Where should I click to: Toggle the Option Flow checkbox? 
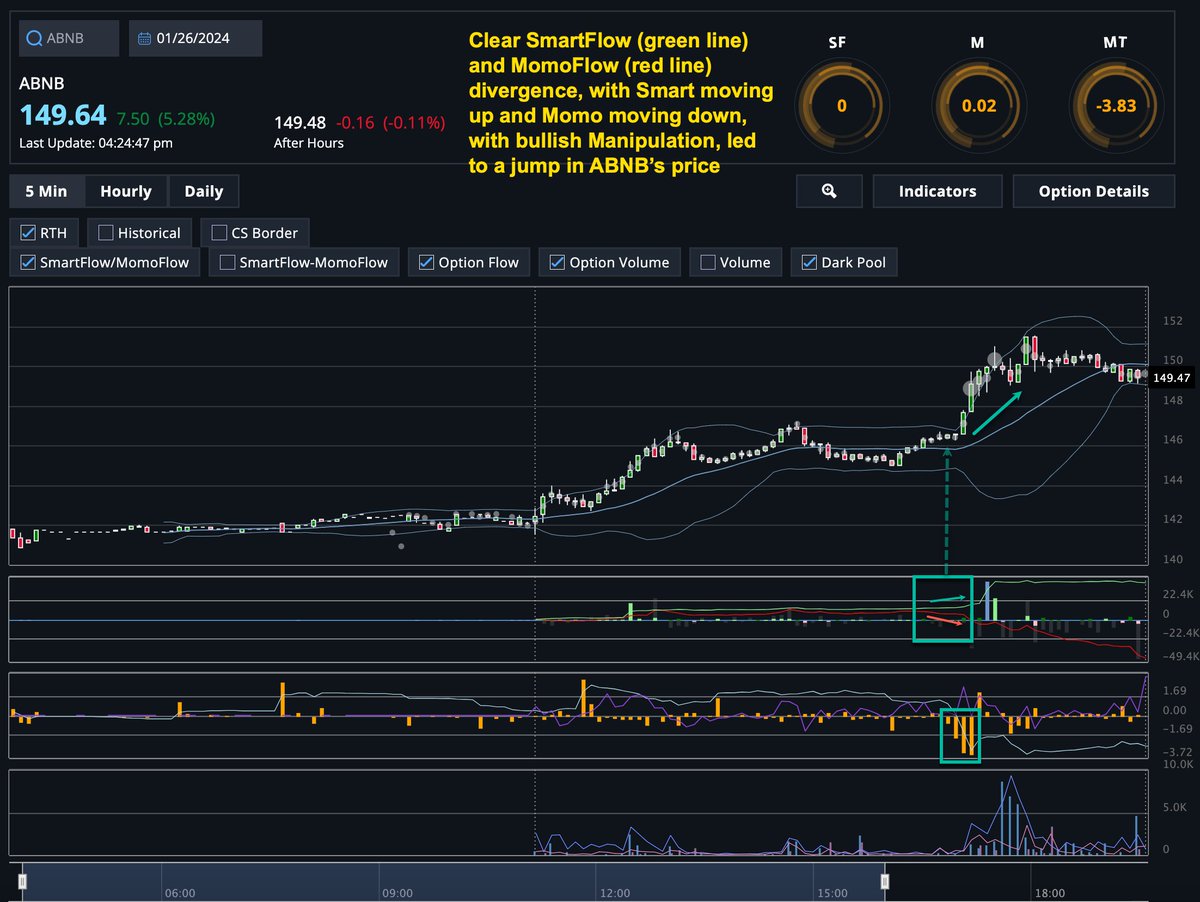point(427,263)
